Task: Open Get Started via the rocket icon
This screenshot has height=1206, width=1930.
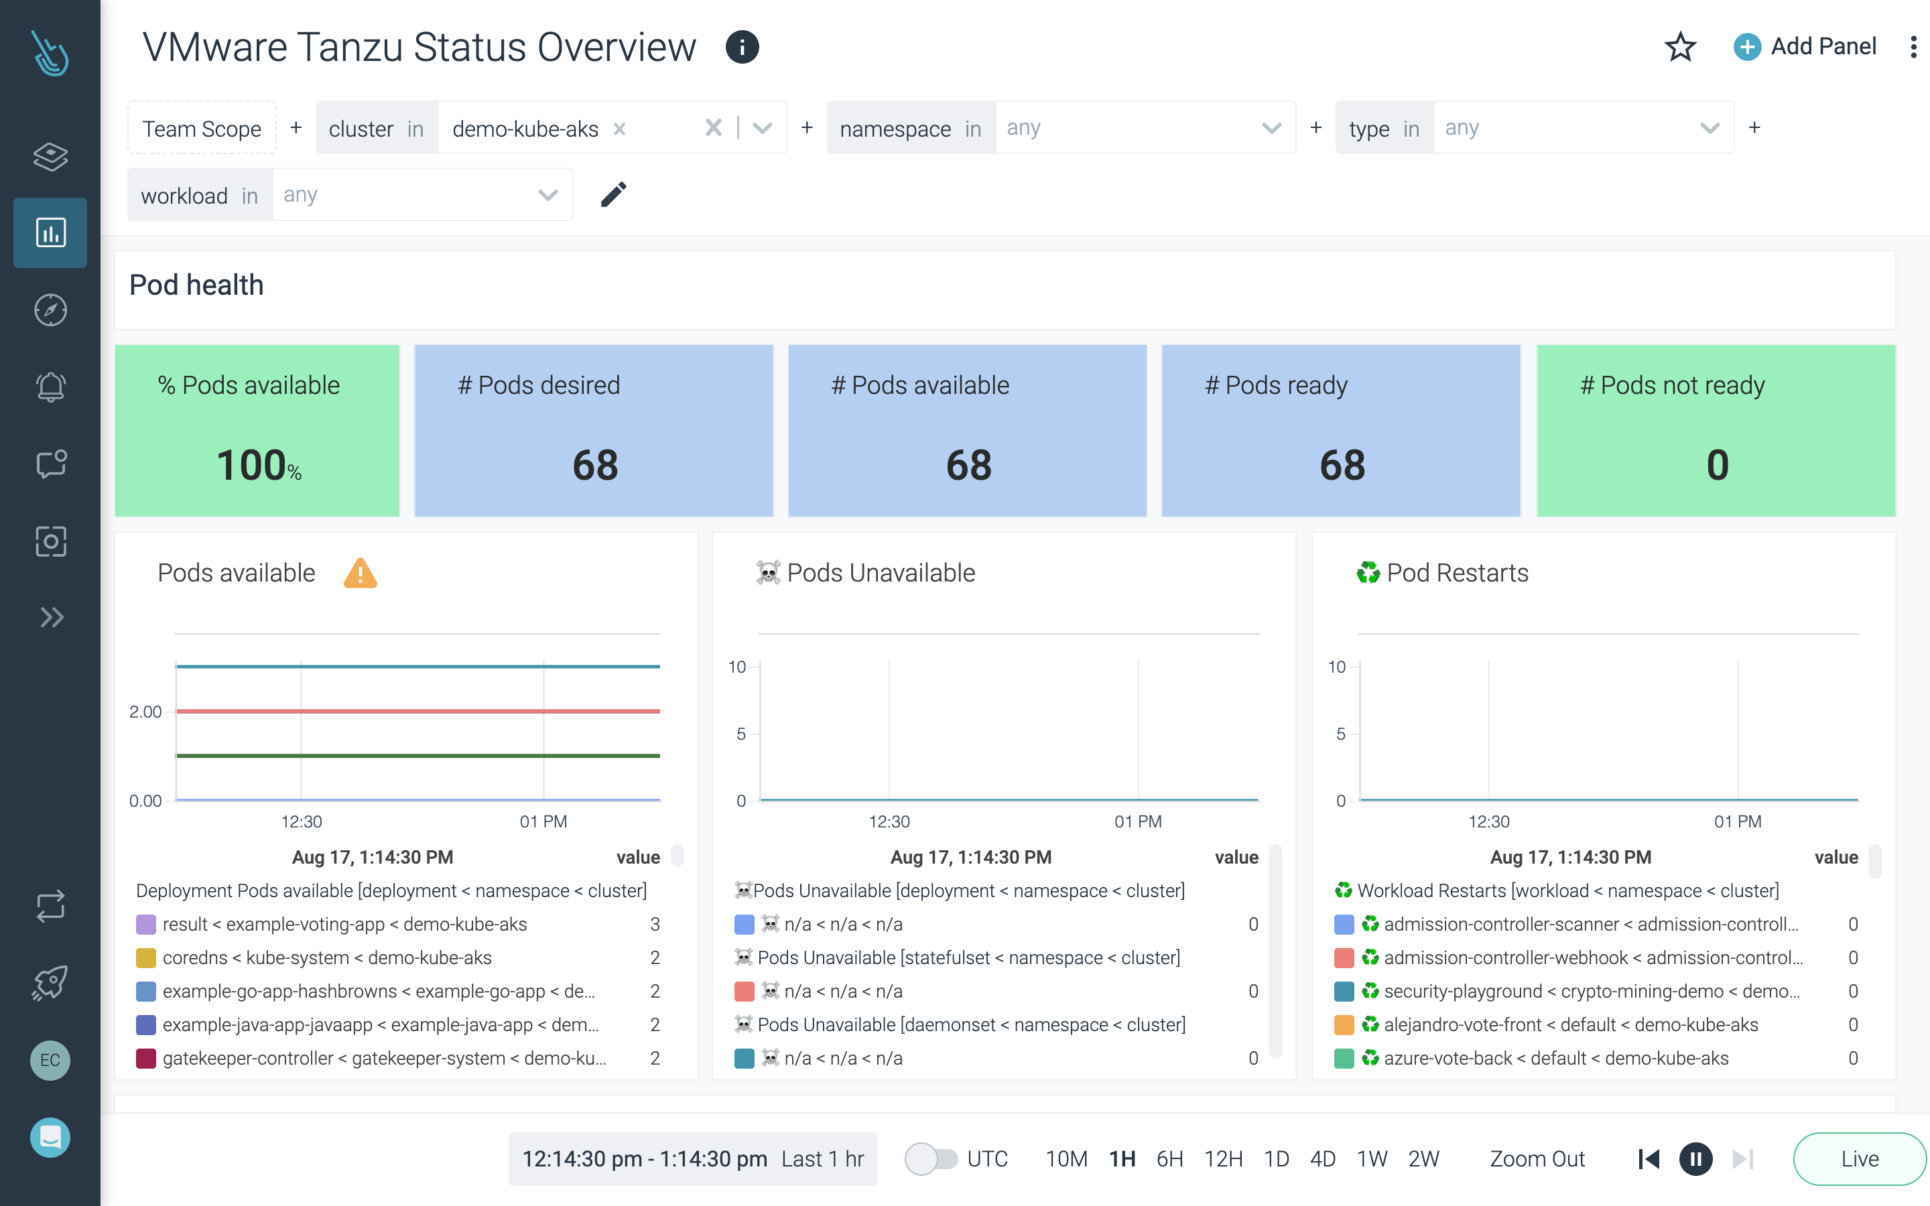Action: [x=50, y=982]
